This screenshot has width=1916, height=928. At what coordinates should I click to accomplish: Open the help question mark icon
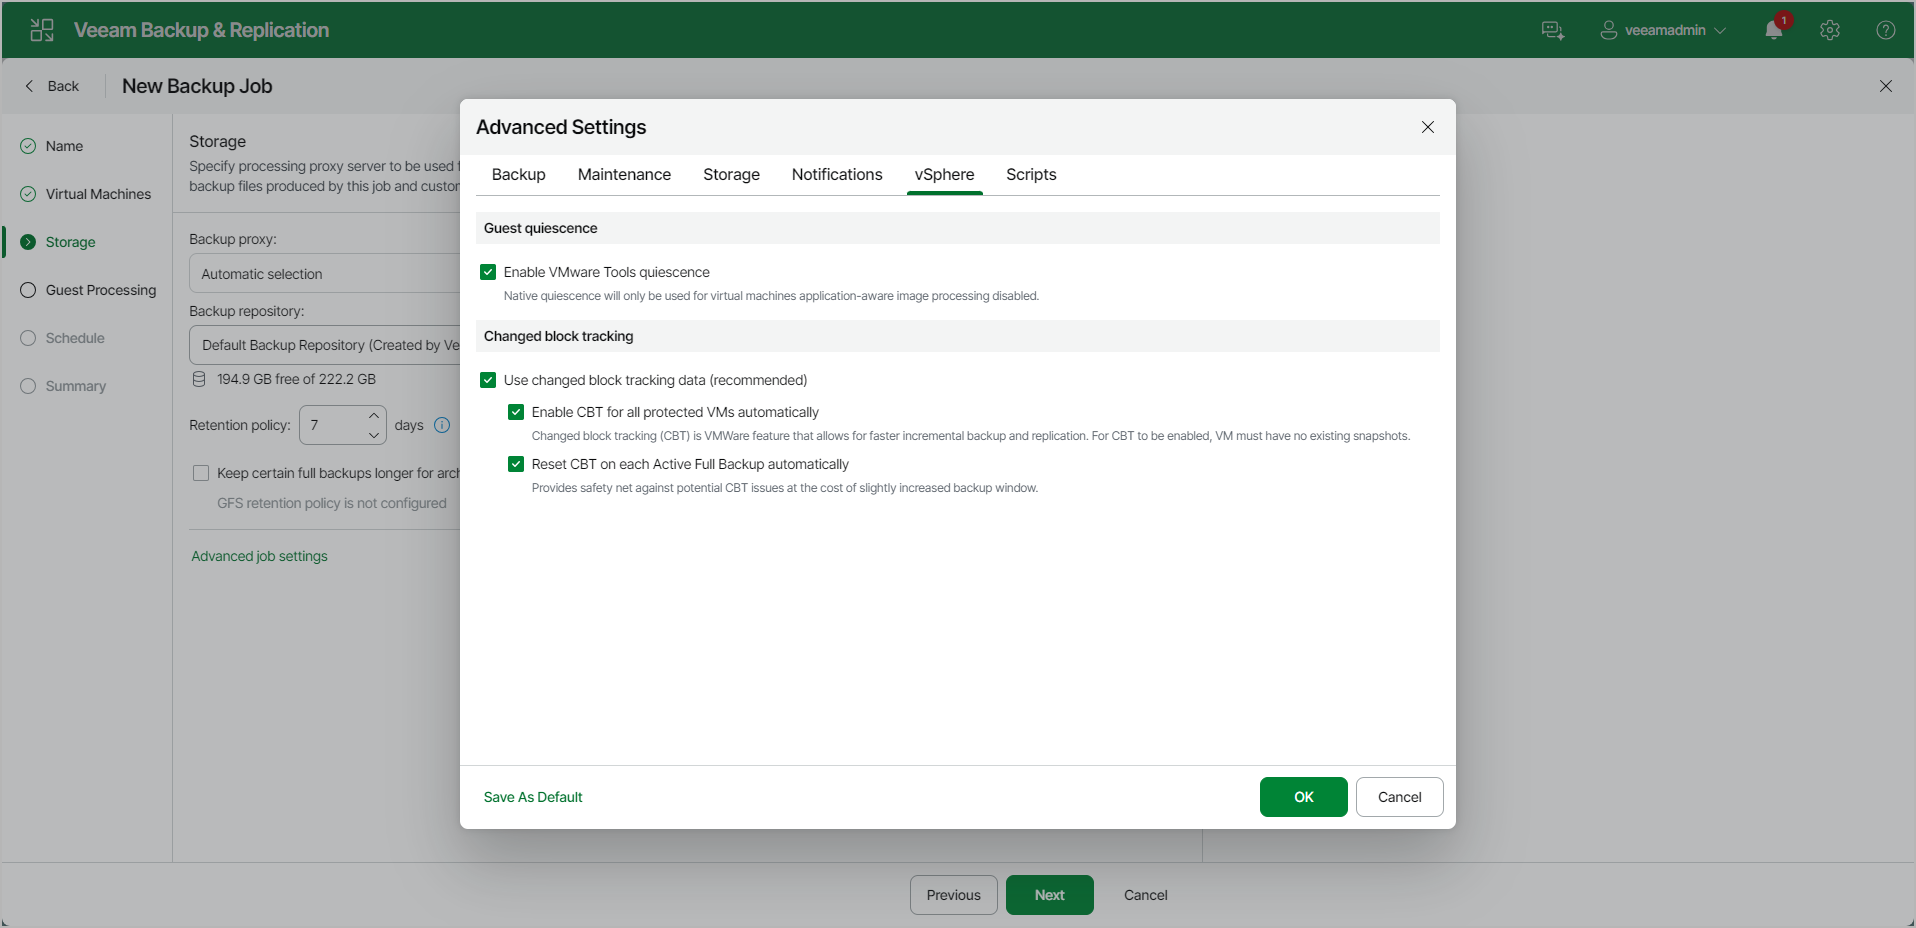click(1886, 30)
